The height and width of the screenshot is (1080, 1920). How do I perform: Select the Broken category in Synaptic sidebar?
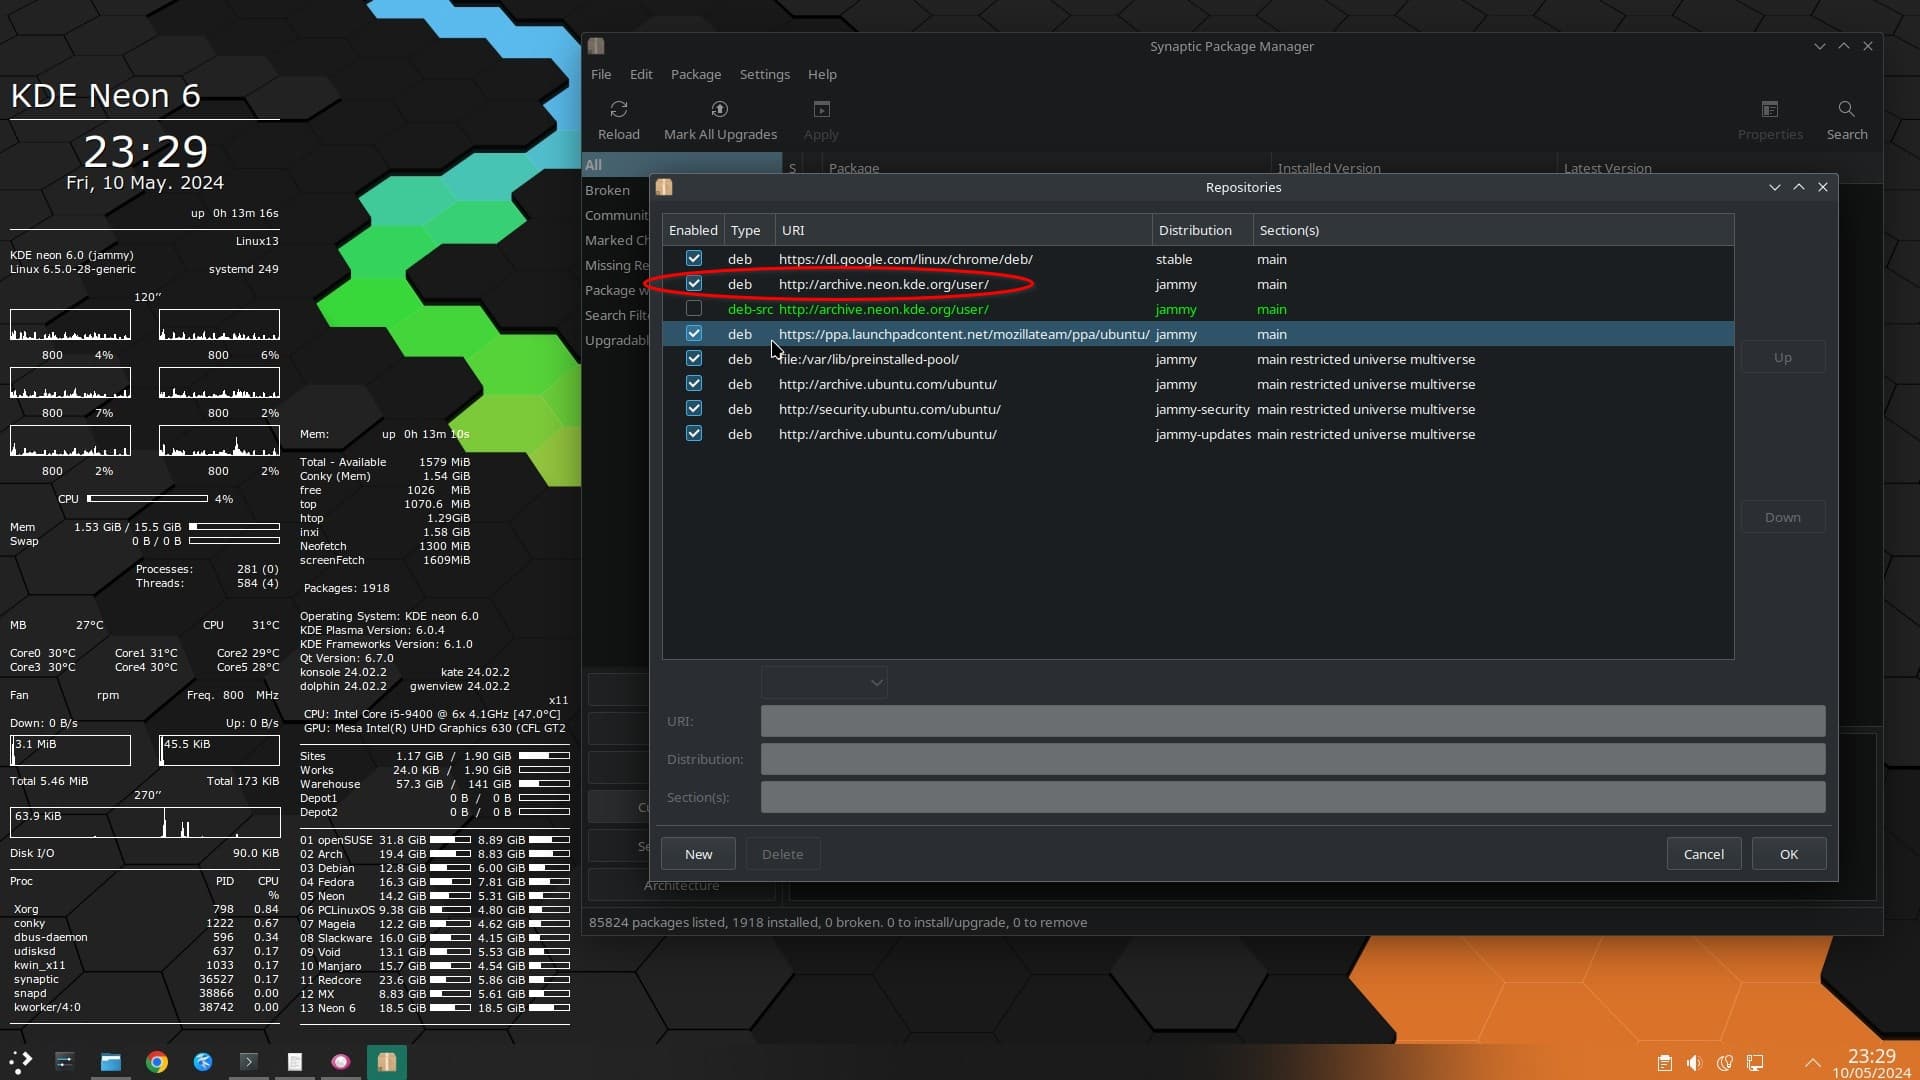617,190
